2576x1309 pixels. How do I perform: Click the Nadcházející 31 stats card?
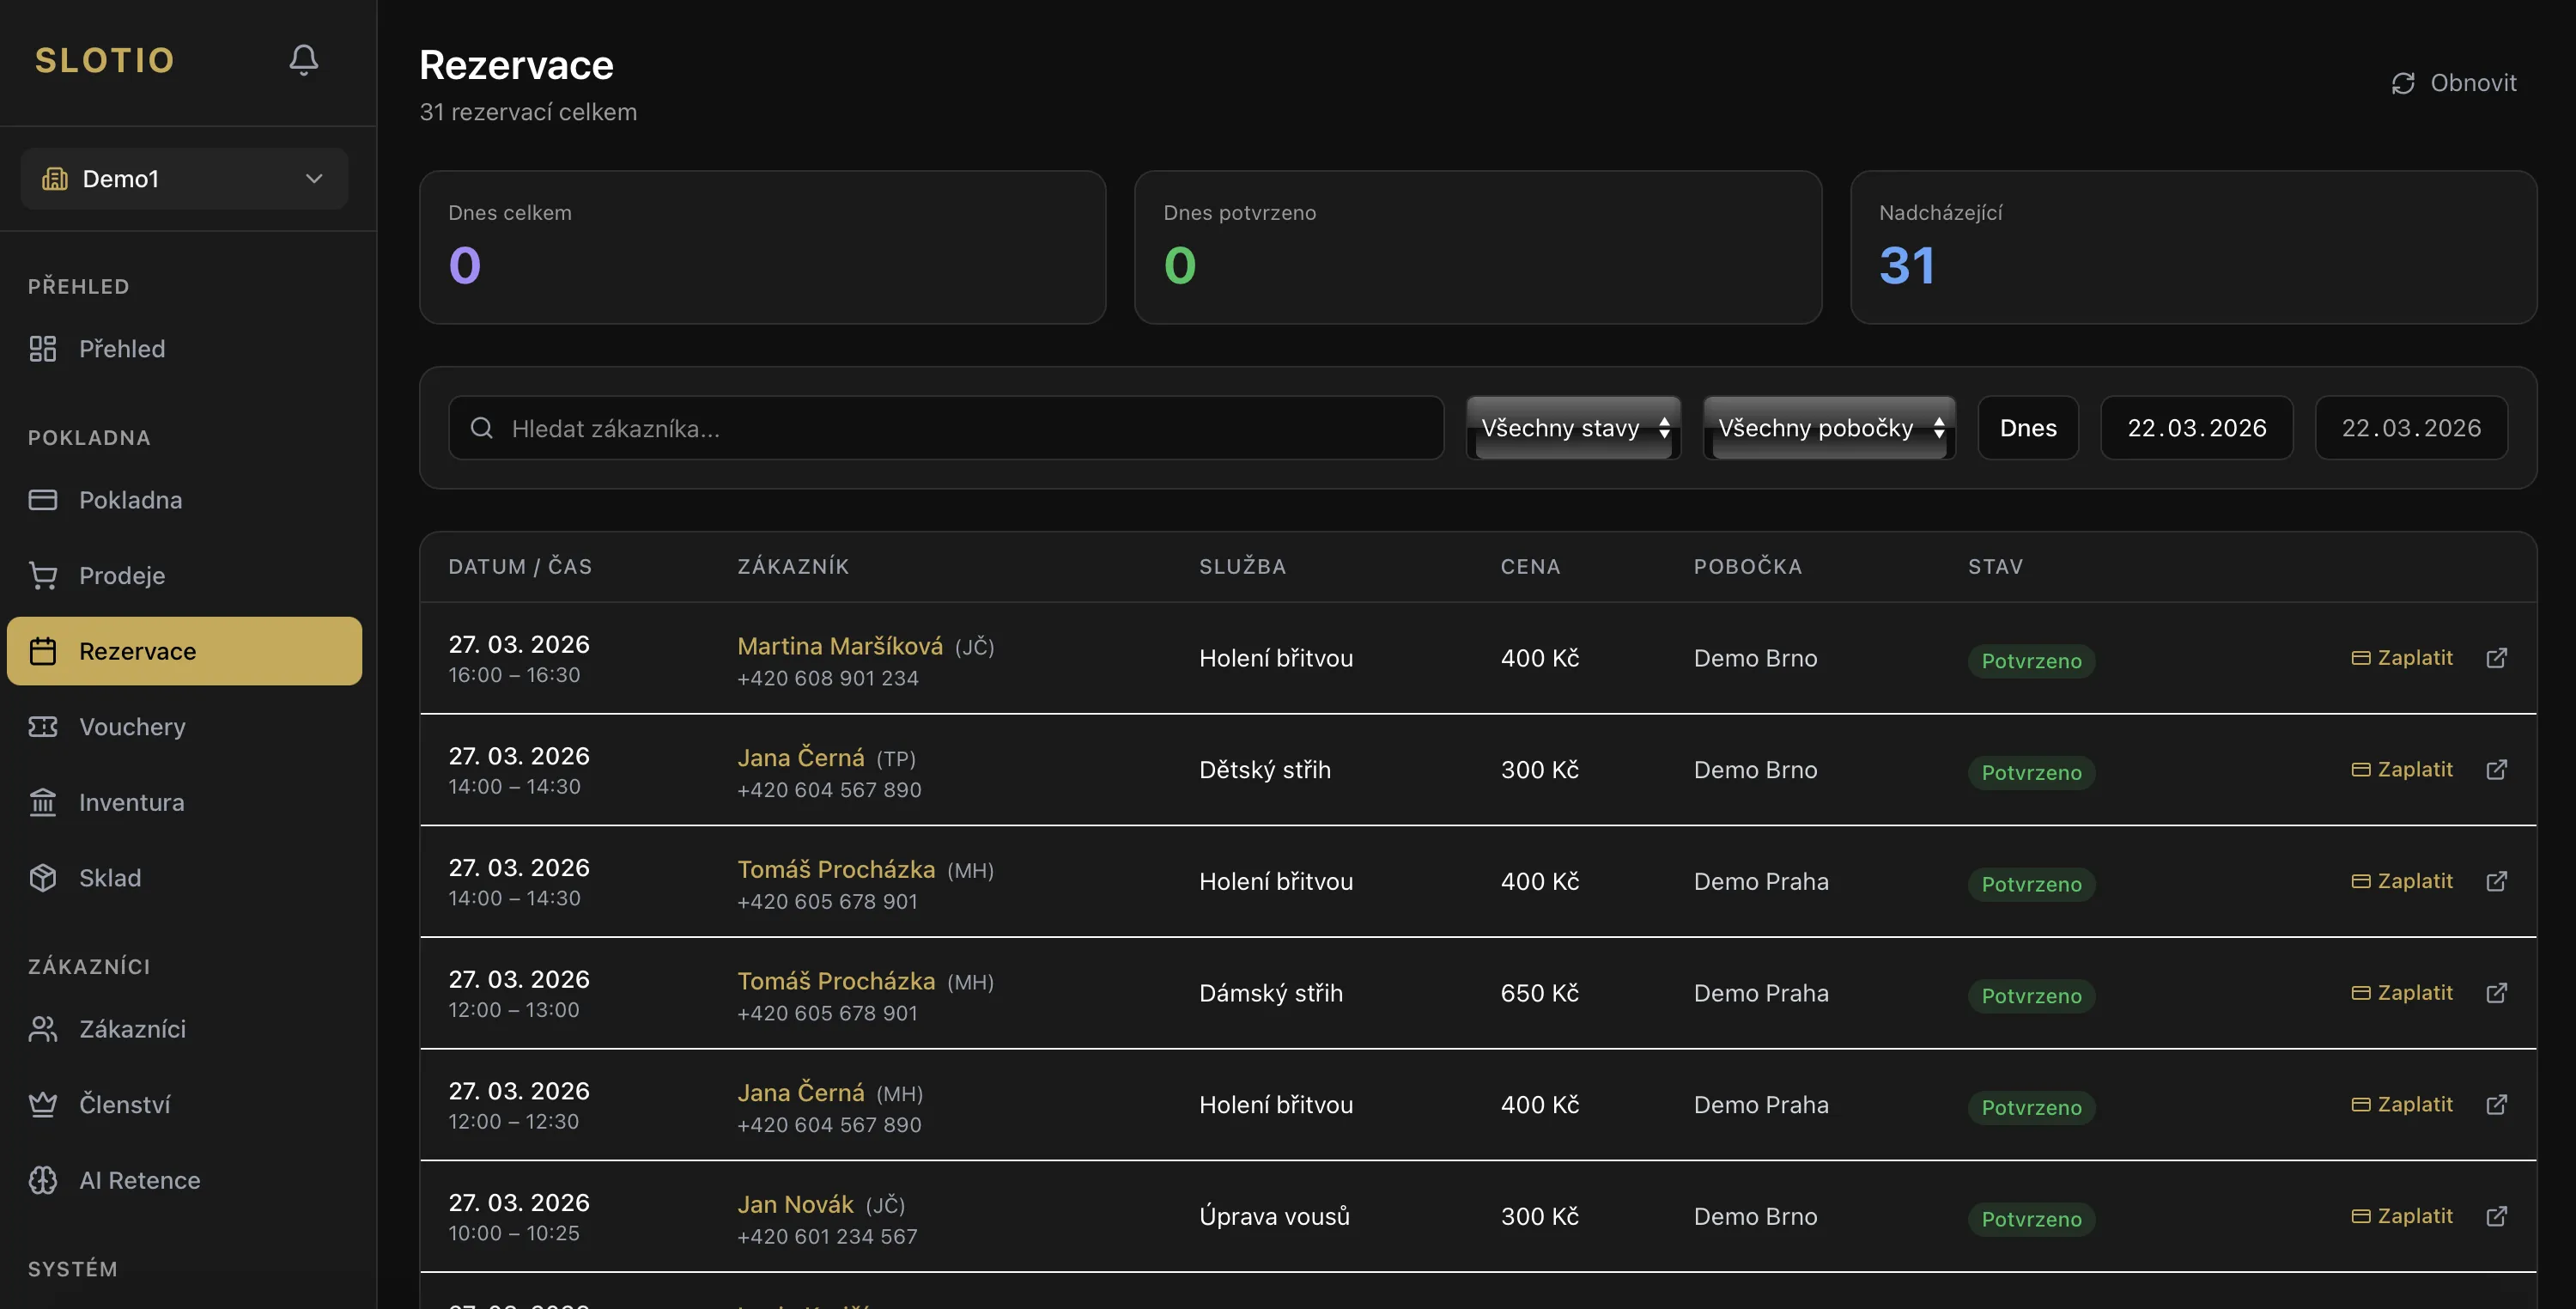[x=2193, y=247]
